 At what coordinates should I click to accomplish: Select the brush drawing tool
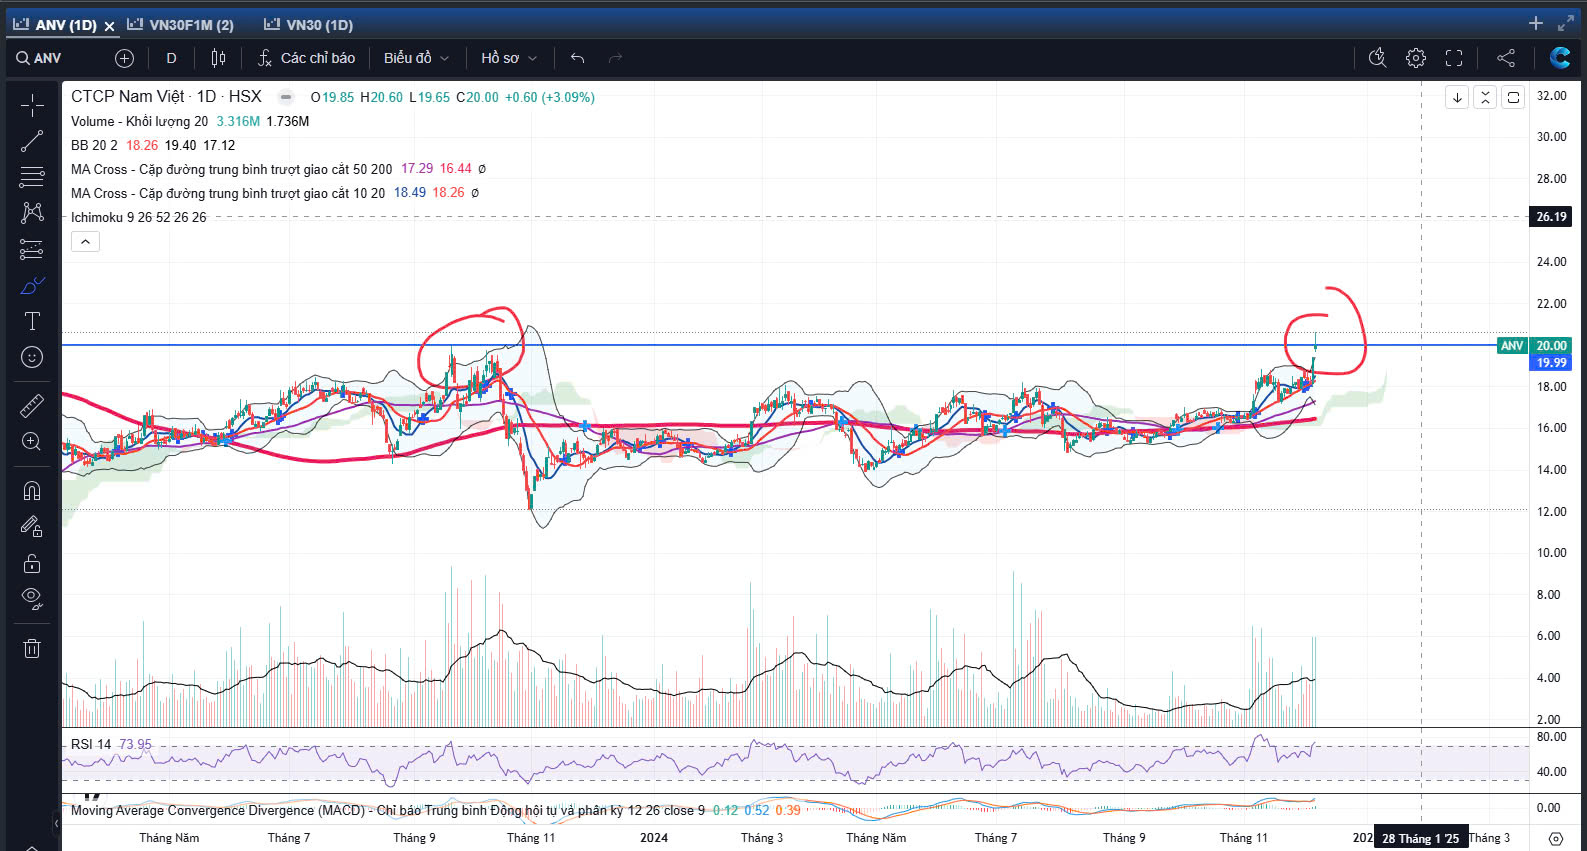(32, 285)
